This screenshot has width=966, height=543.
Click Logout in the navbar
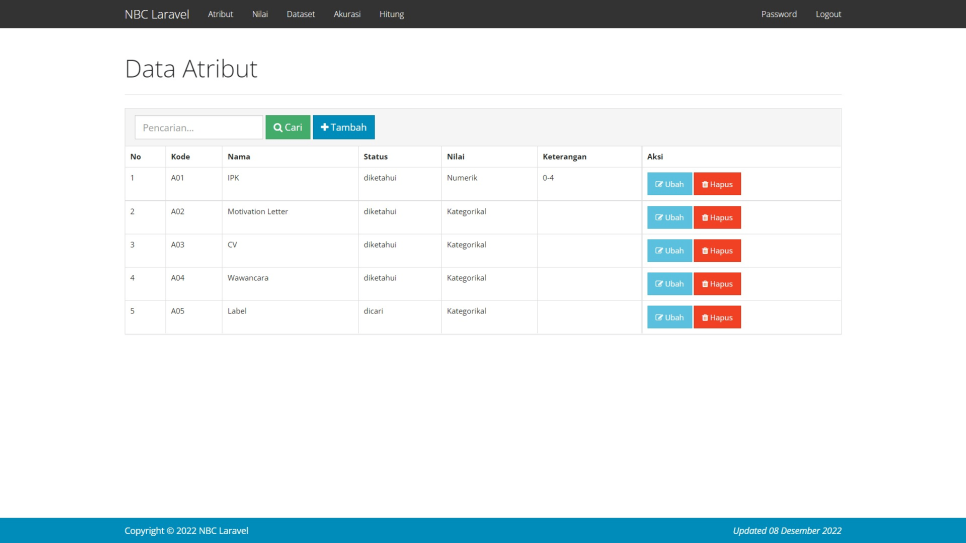(x=828, y=14)
